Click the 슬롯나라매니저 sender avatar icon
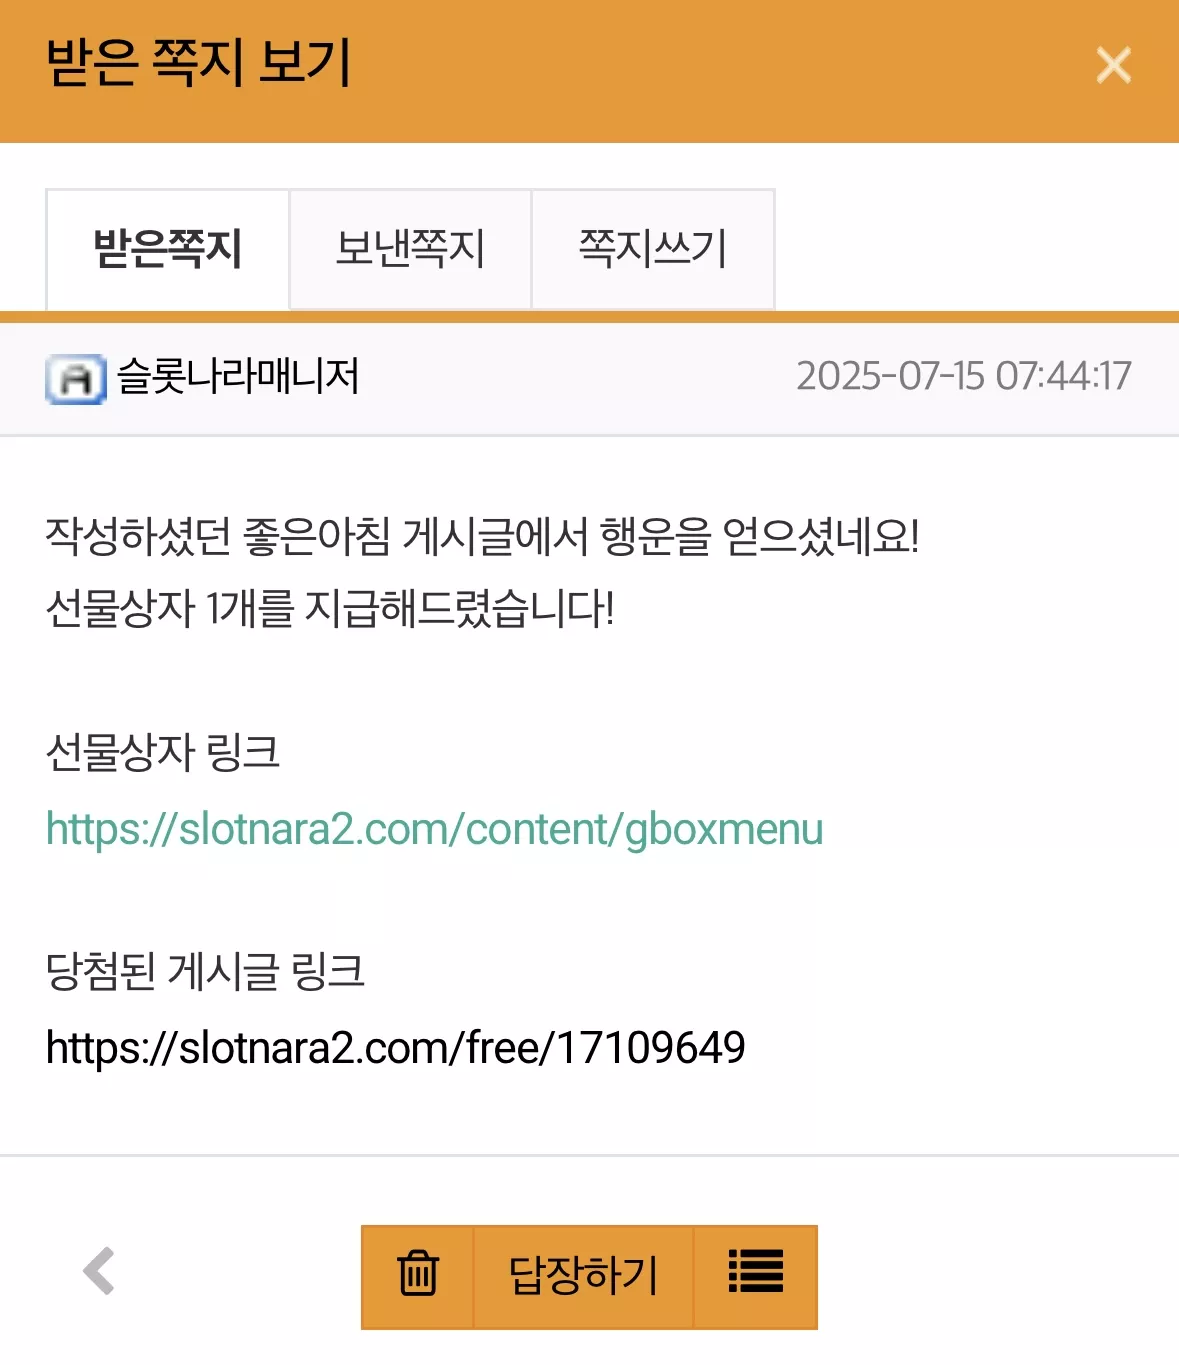 coord(76,379)
